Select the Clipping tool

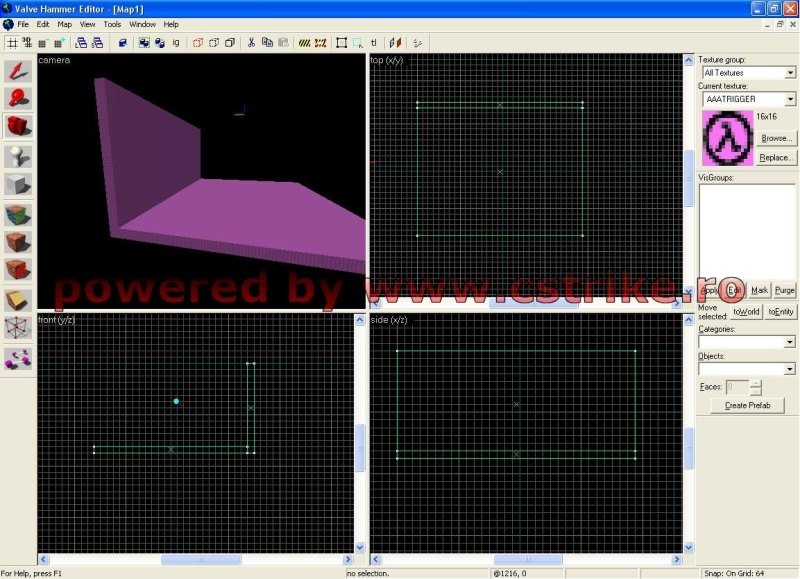[x=18, y=299]
